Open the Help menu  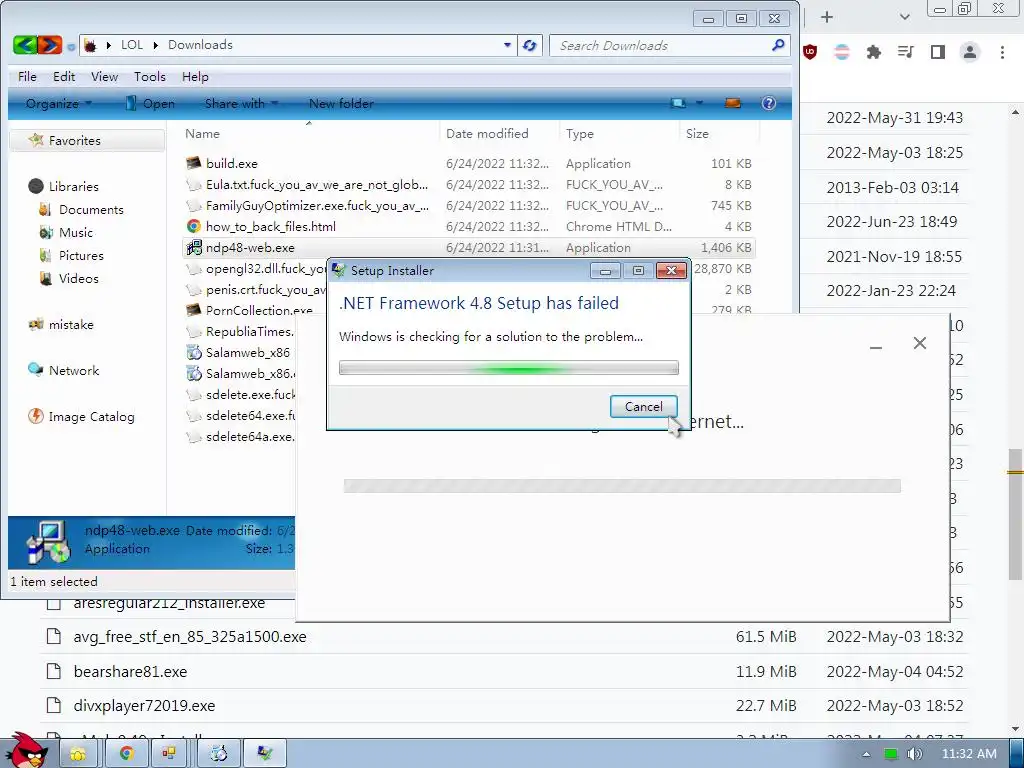pos(195,76)
